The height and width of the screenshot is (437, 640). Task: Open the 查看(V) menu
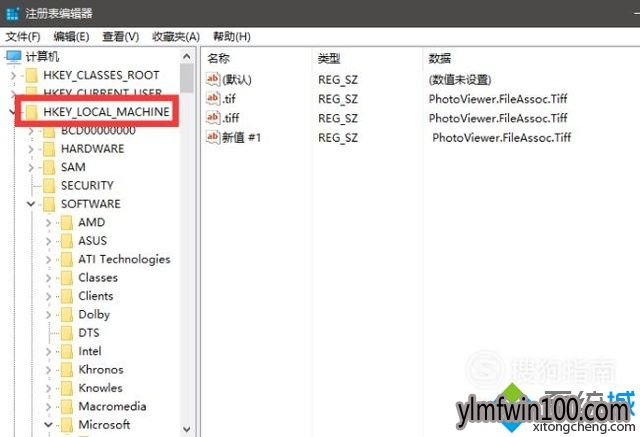coord(120,37)
